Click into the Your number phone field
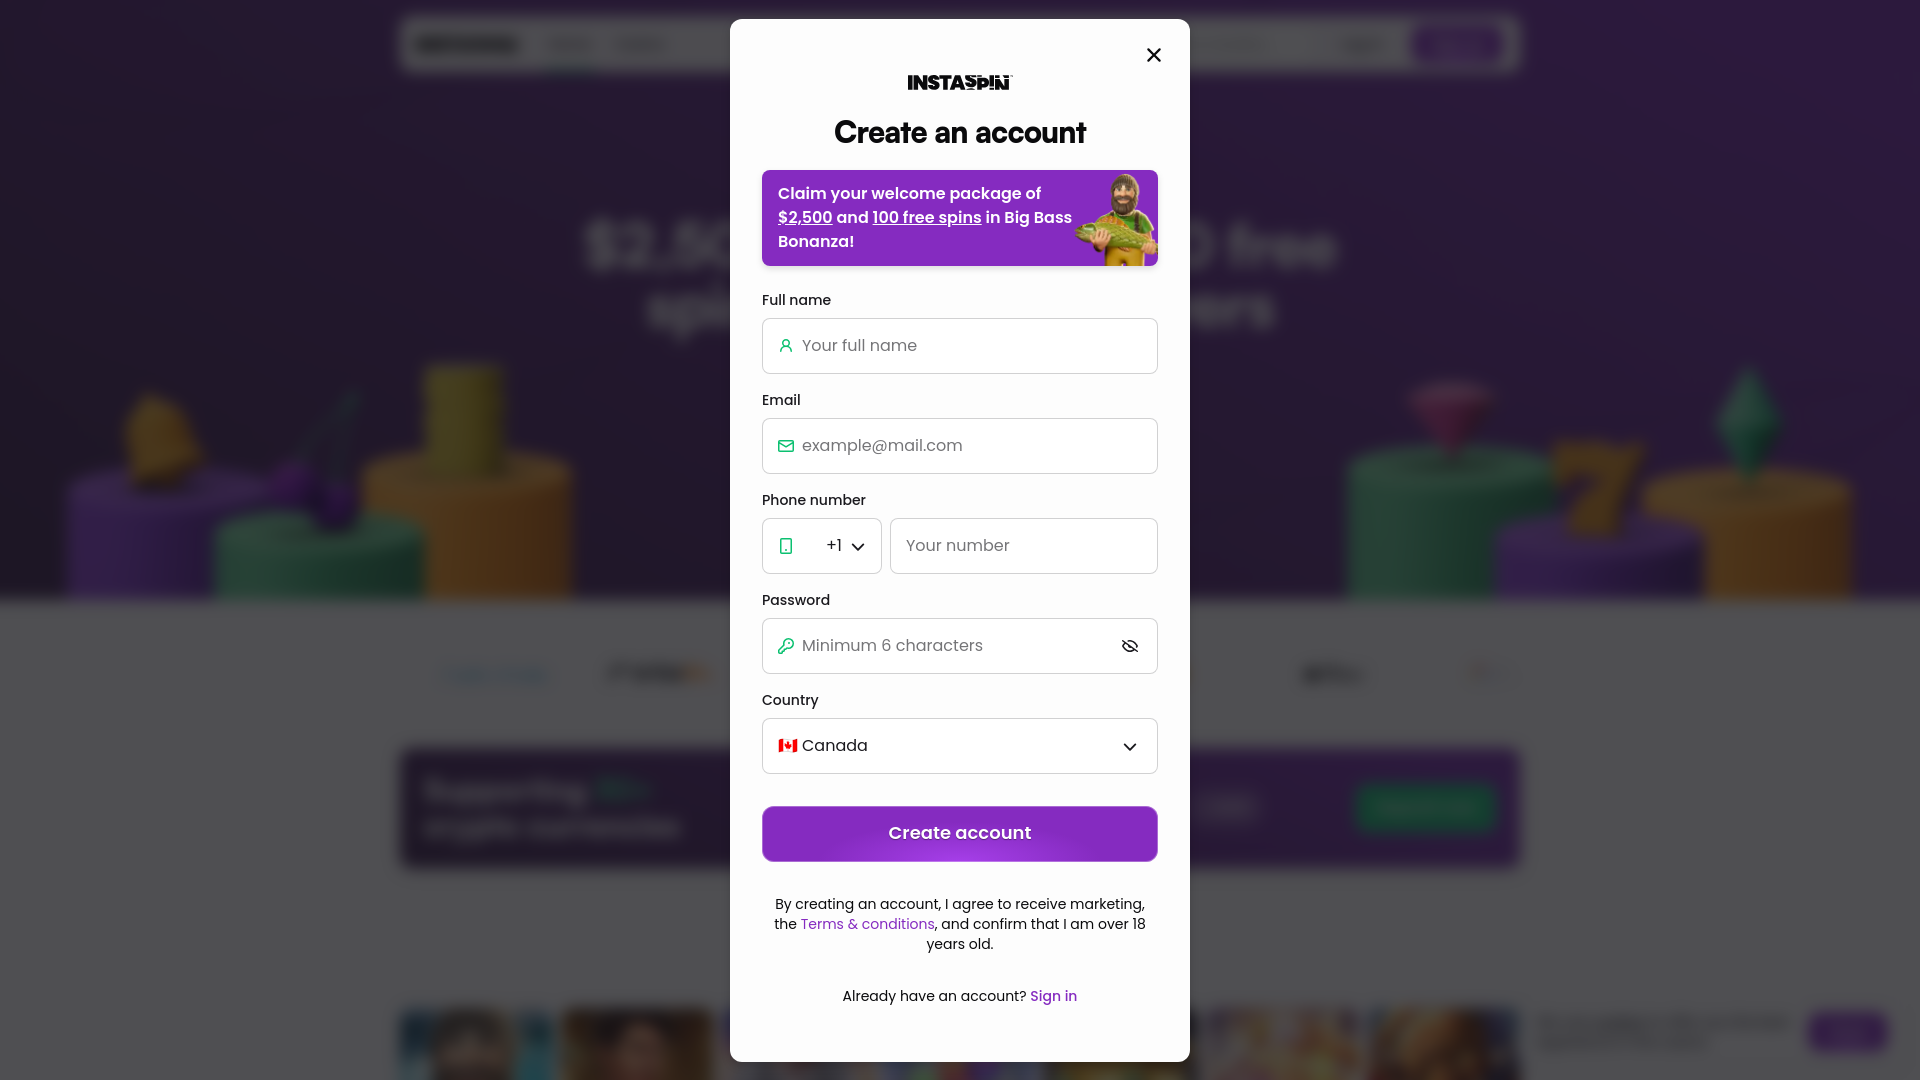This screenshot has height=1080, width=1920. [x=1024, y=546]
